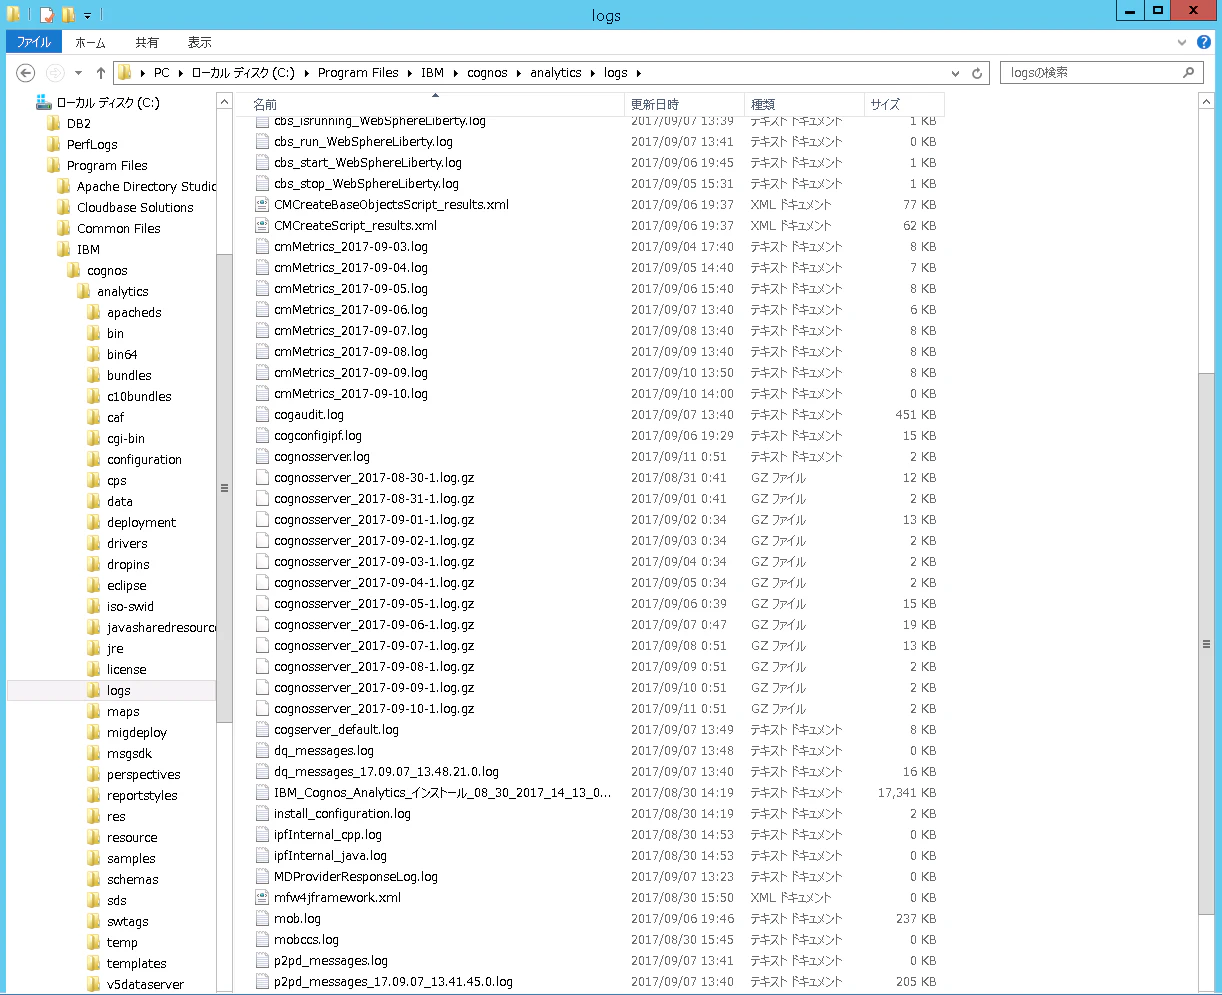Click the New Folder icon in the quick access toolbar
The image size is (1222, 995).
pyautogui.click(x=68, y=15)
